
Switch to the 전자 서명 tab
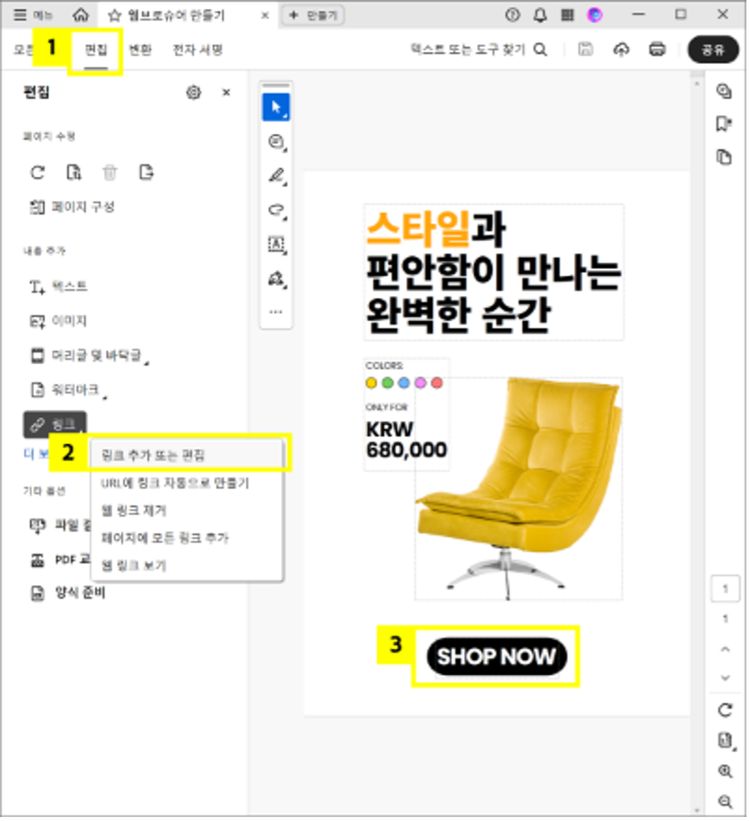click(197, 50)
